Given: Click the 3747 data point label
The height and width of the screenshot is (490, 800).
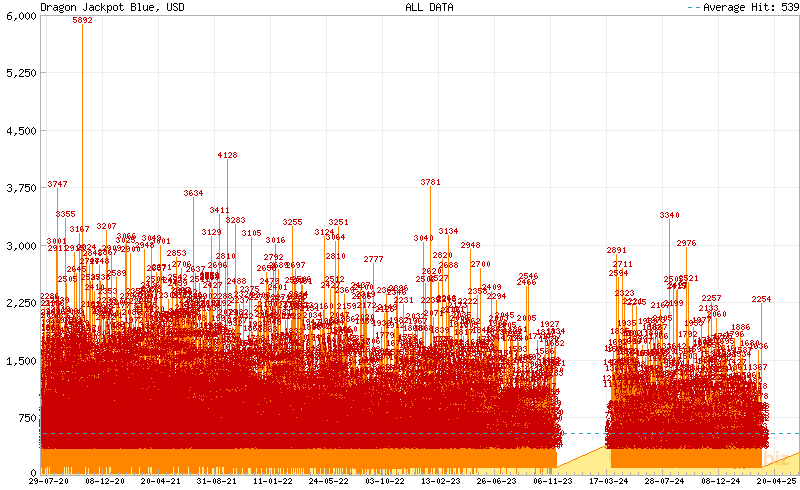Looking at the screenshot, I should pos(57,184).
